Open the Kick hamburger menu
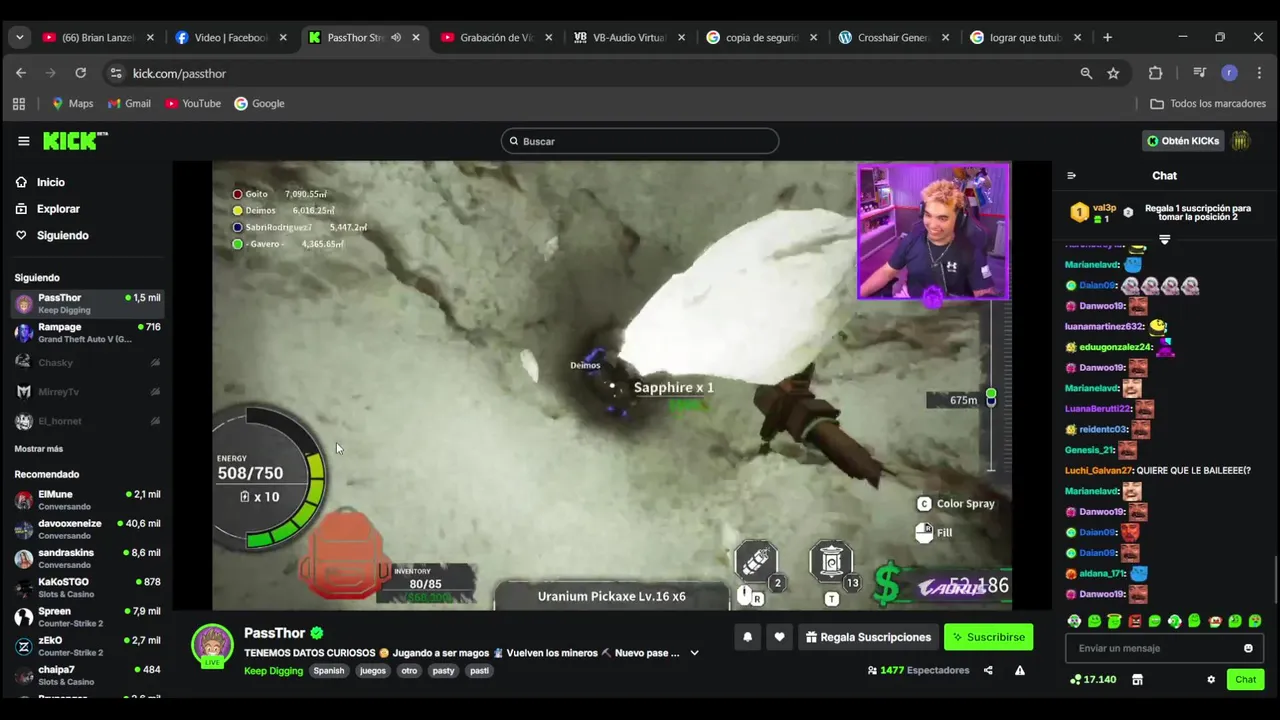Screen dimensions: 1280x720 [x=23, y=141]
